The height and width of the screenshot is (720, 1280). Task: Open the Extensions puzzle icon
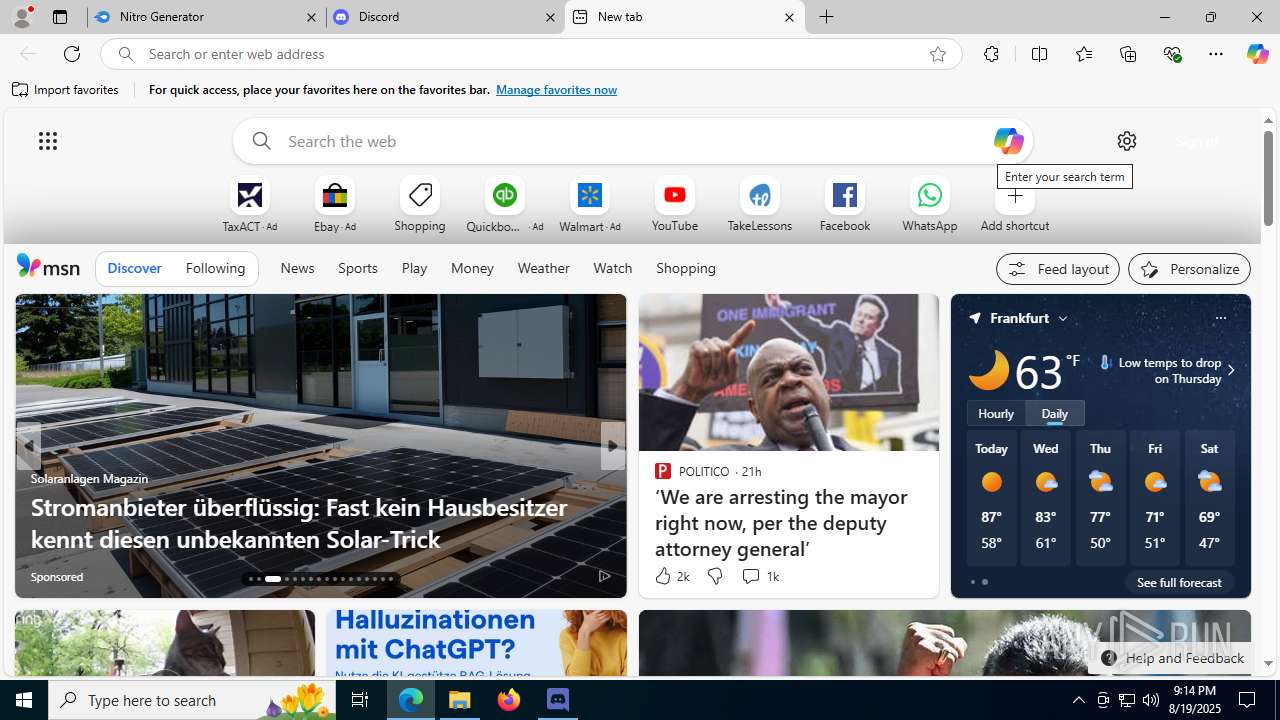pyautogui.click(x=991, y=54)
